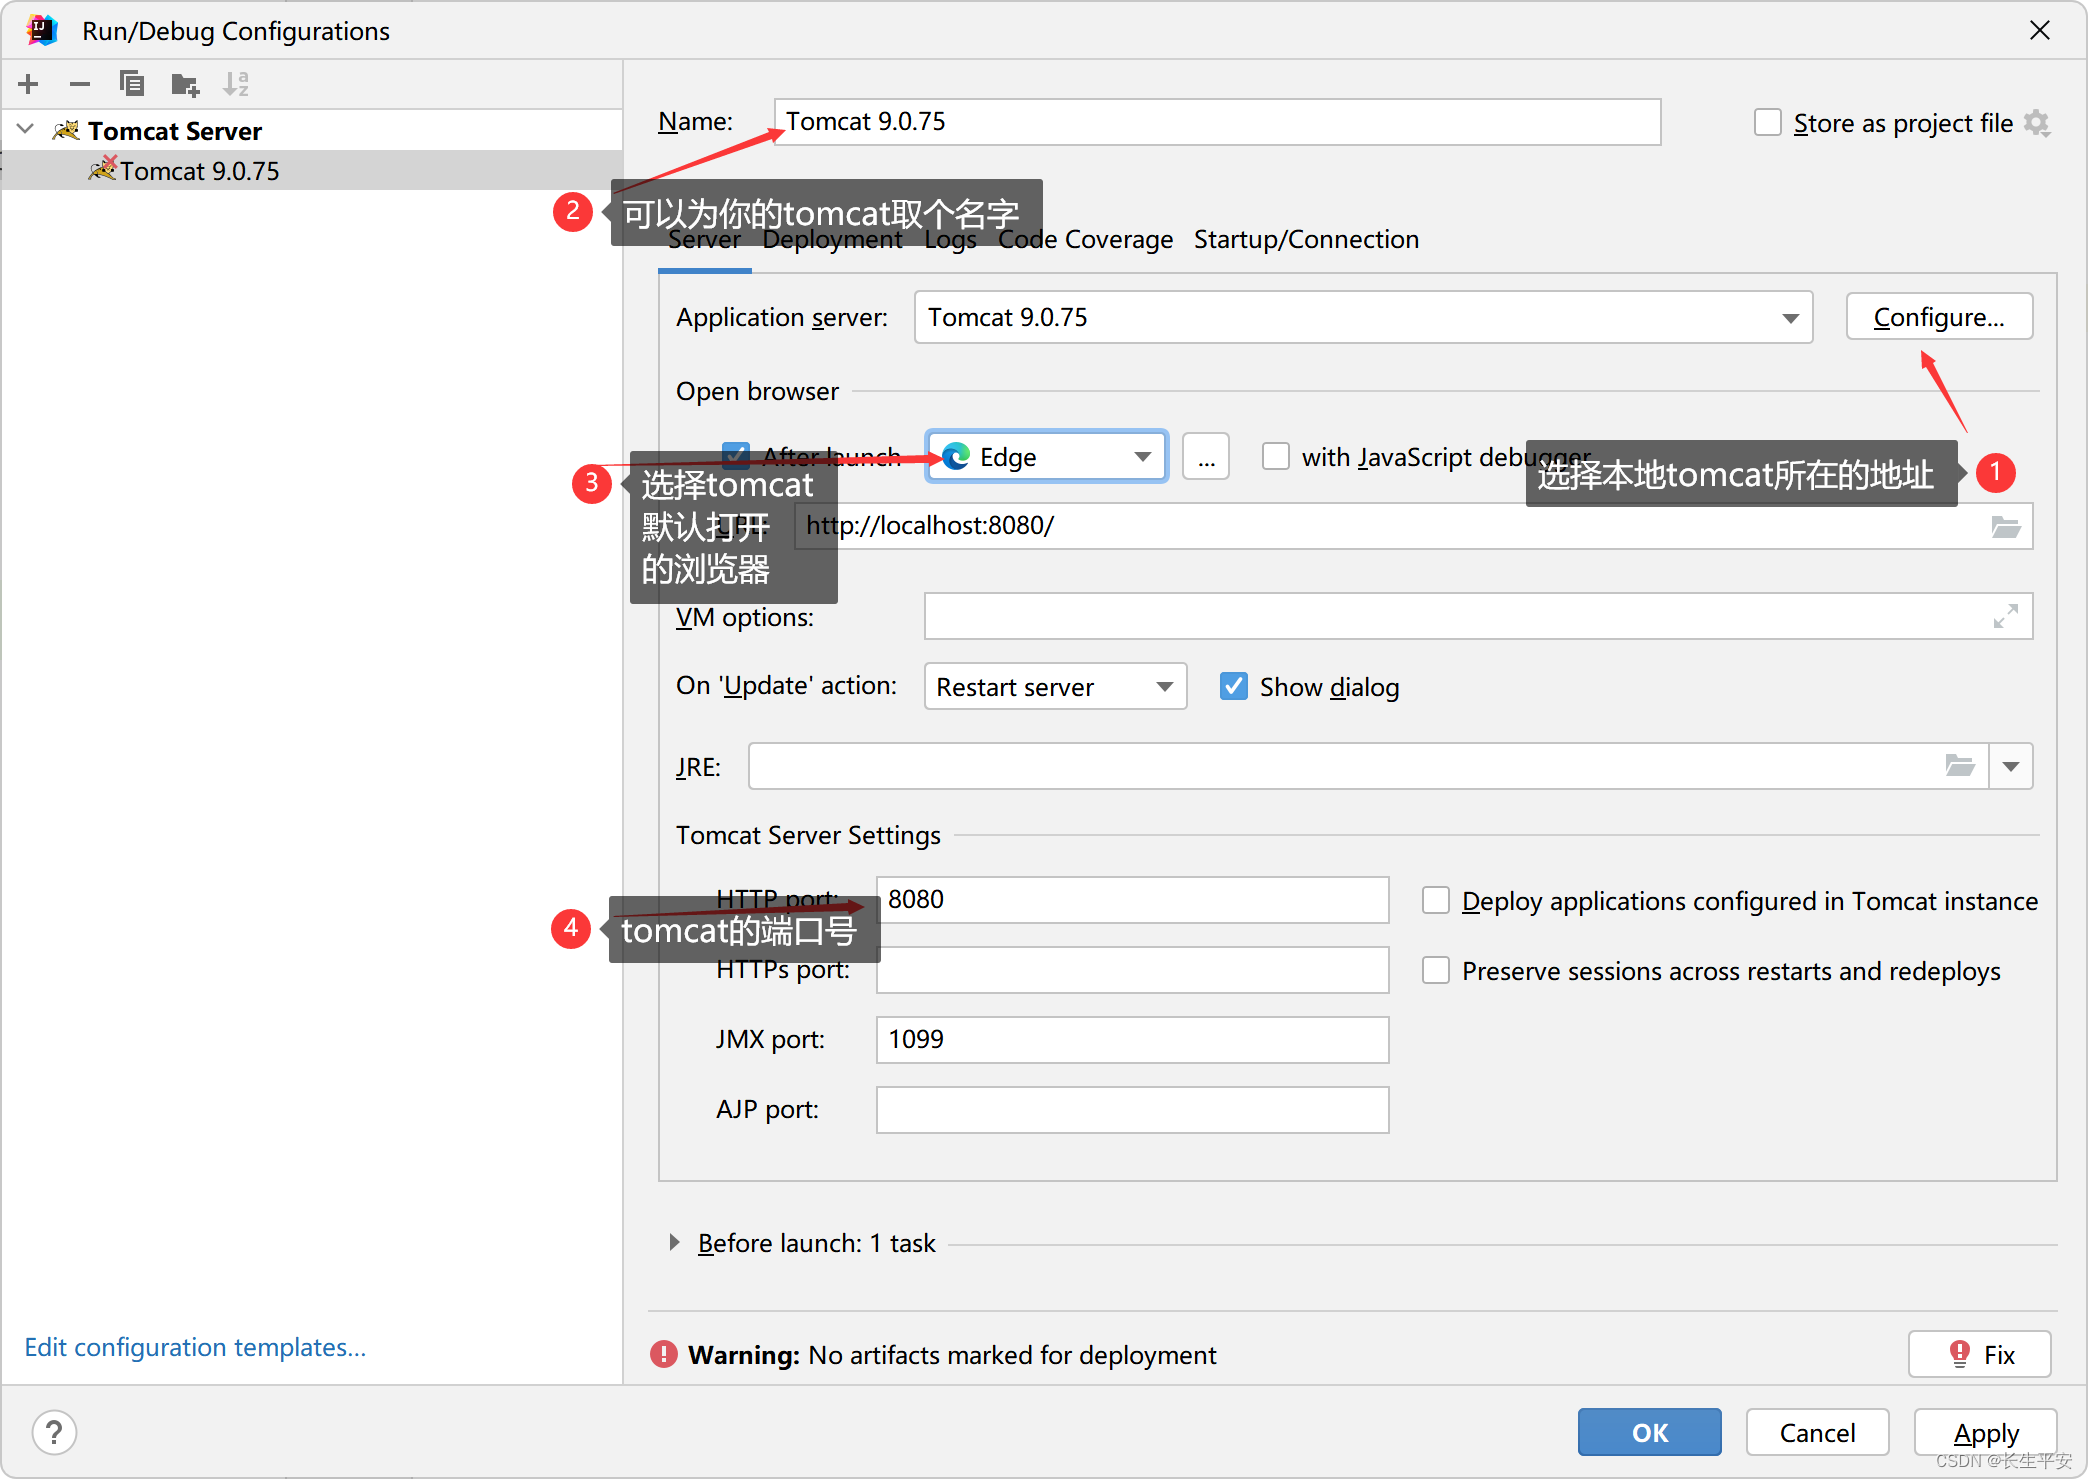Create a new folder for configurations

coord(185,84)
